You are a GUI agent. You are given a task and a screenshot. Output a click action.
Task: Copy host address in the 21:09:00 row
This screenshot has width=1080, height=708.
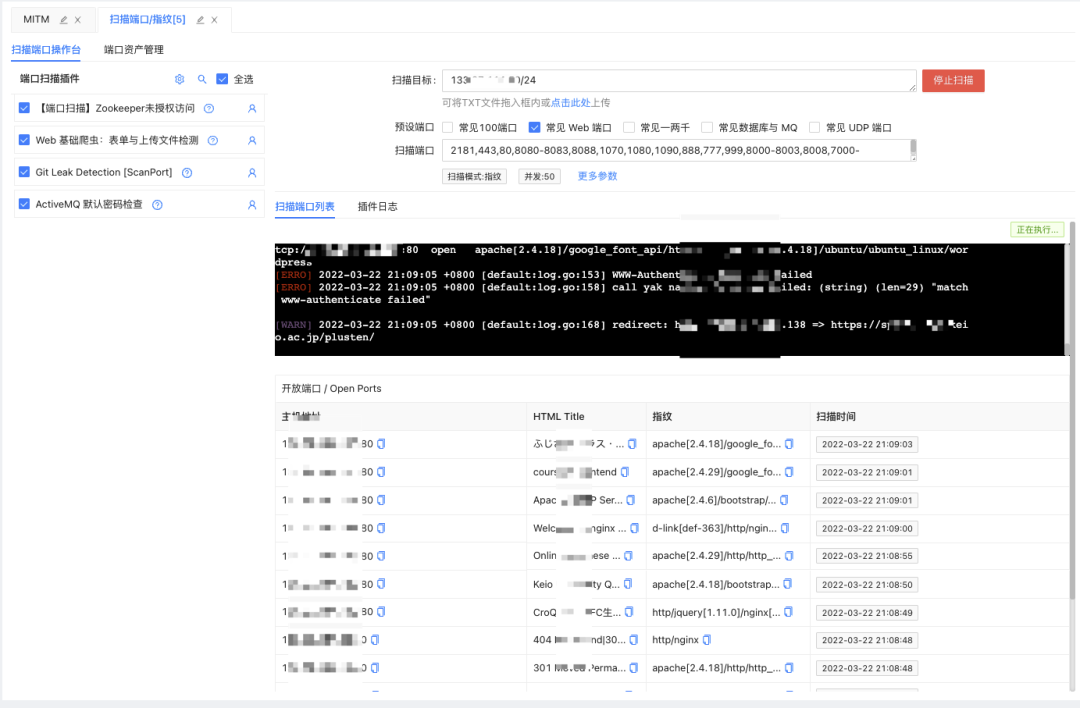click(381, 528)
